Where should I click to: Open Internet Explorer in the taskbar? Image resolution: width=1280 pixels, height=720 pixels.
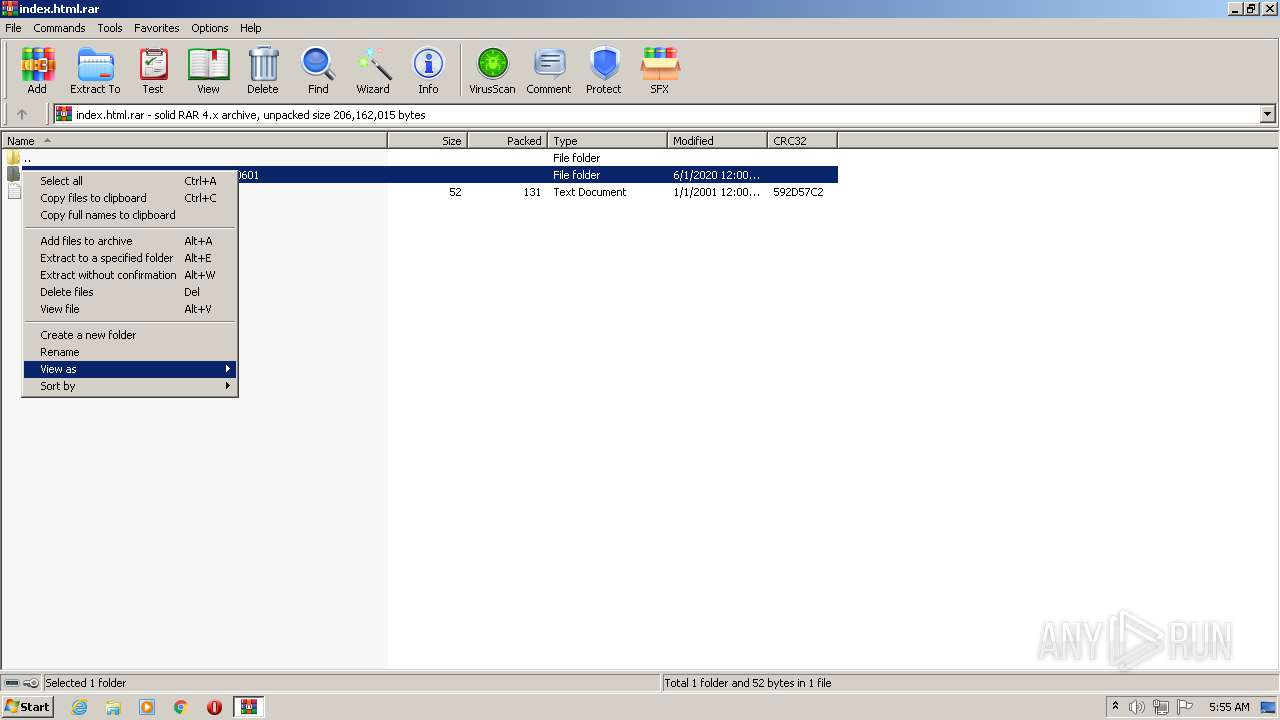[x=79, y=707]
